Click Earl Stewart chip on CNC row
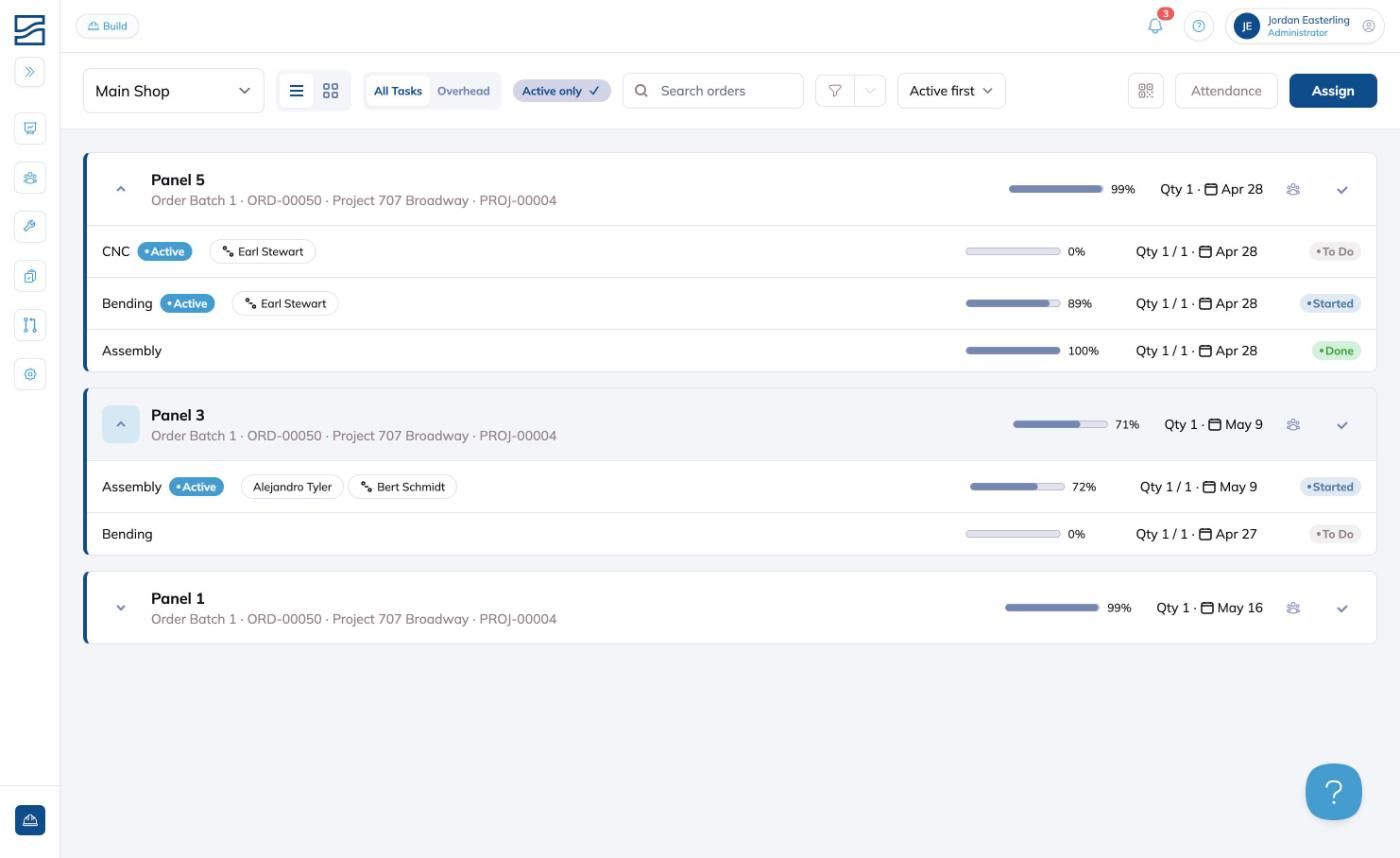 pyautogui.click(x=262, y=252)
